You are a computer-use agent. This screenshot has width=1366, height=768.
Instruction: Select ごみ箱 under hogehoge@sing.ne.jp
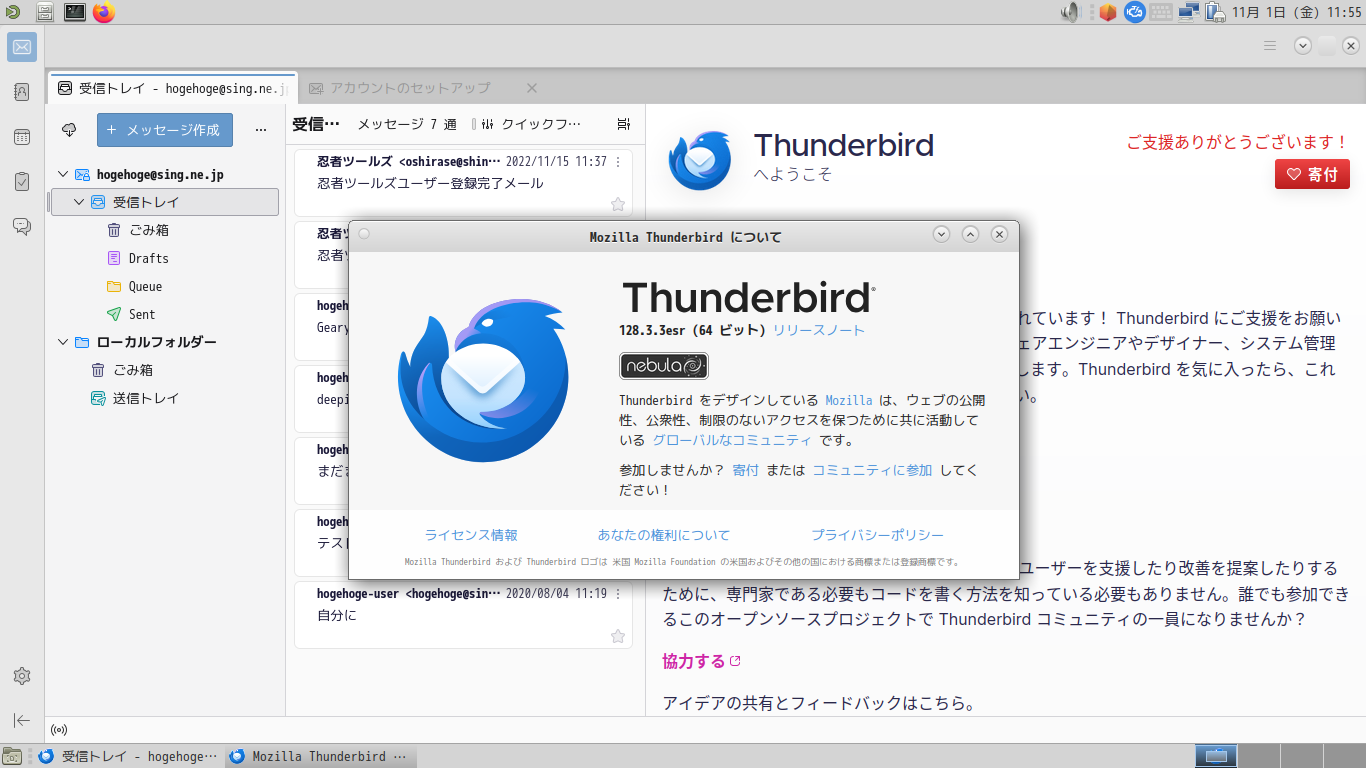pos(165,230)
